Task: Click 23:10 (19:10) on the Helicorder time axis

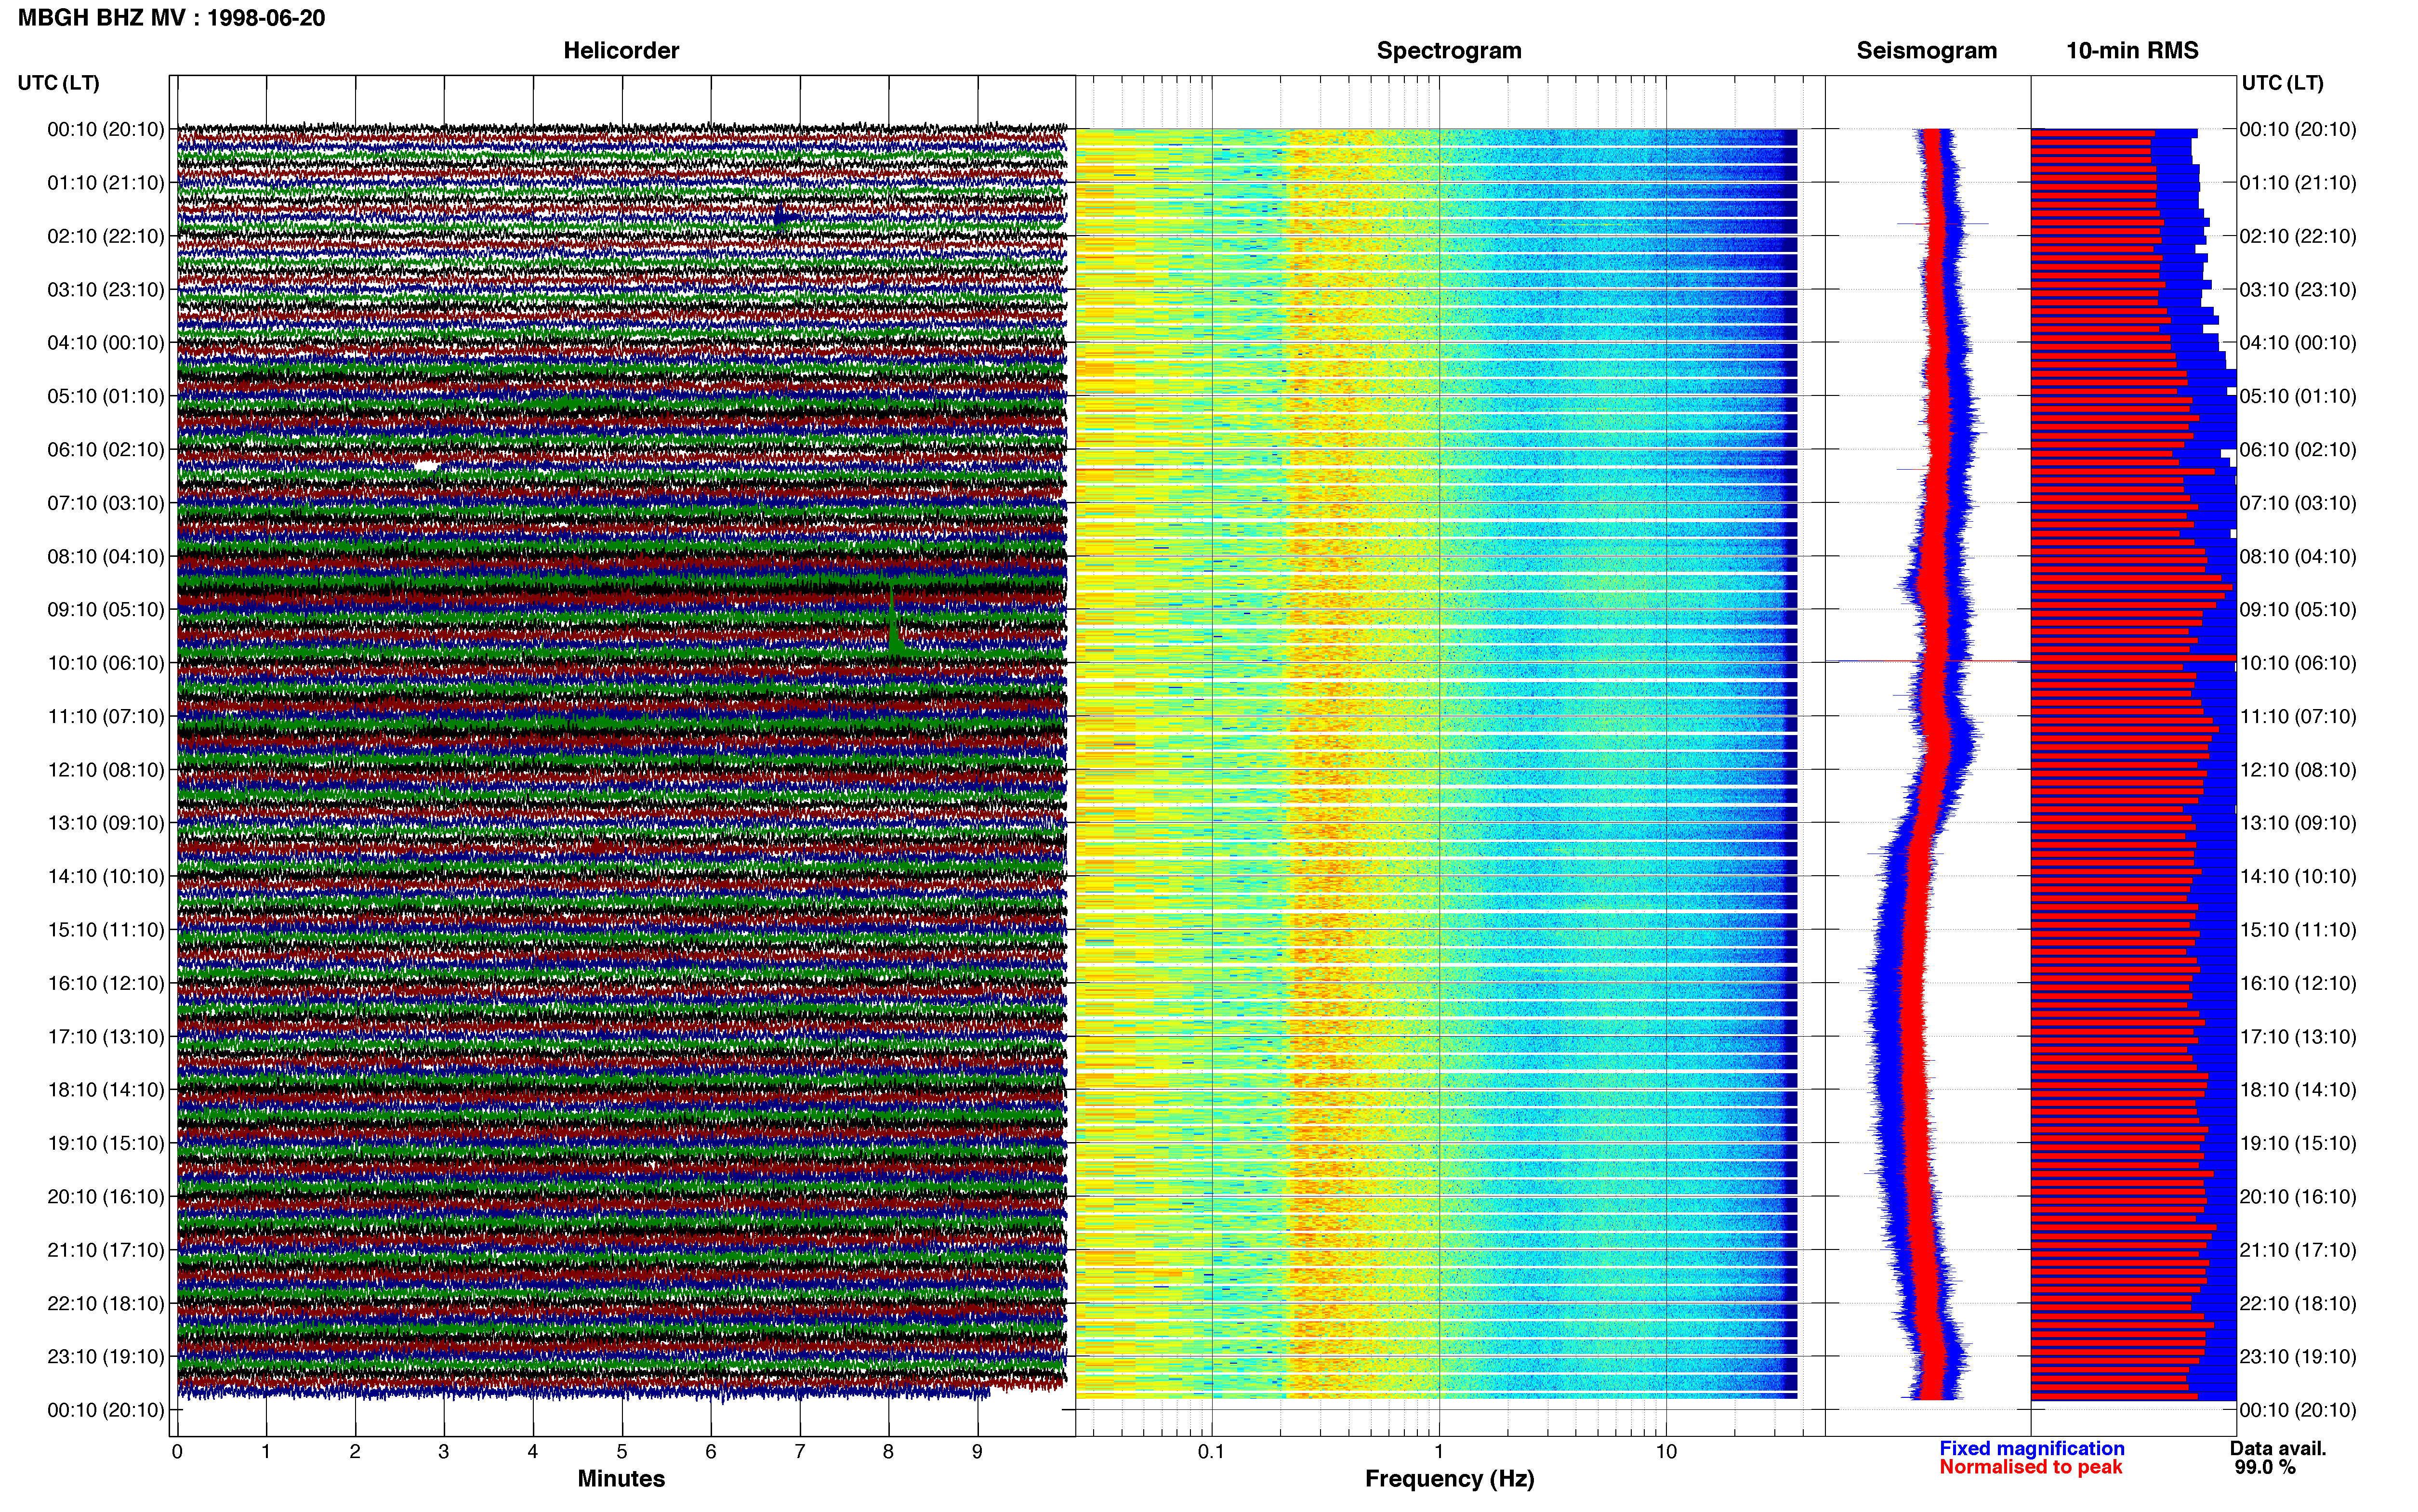Action: 106,1357
